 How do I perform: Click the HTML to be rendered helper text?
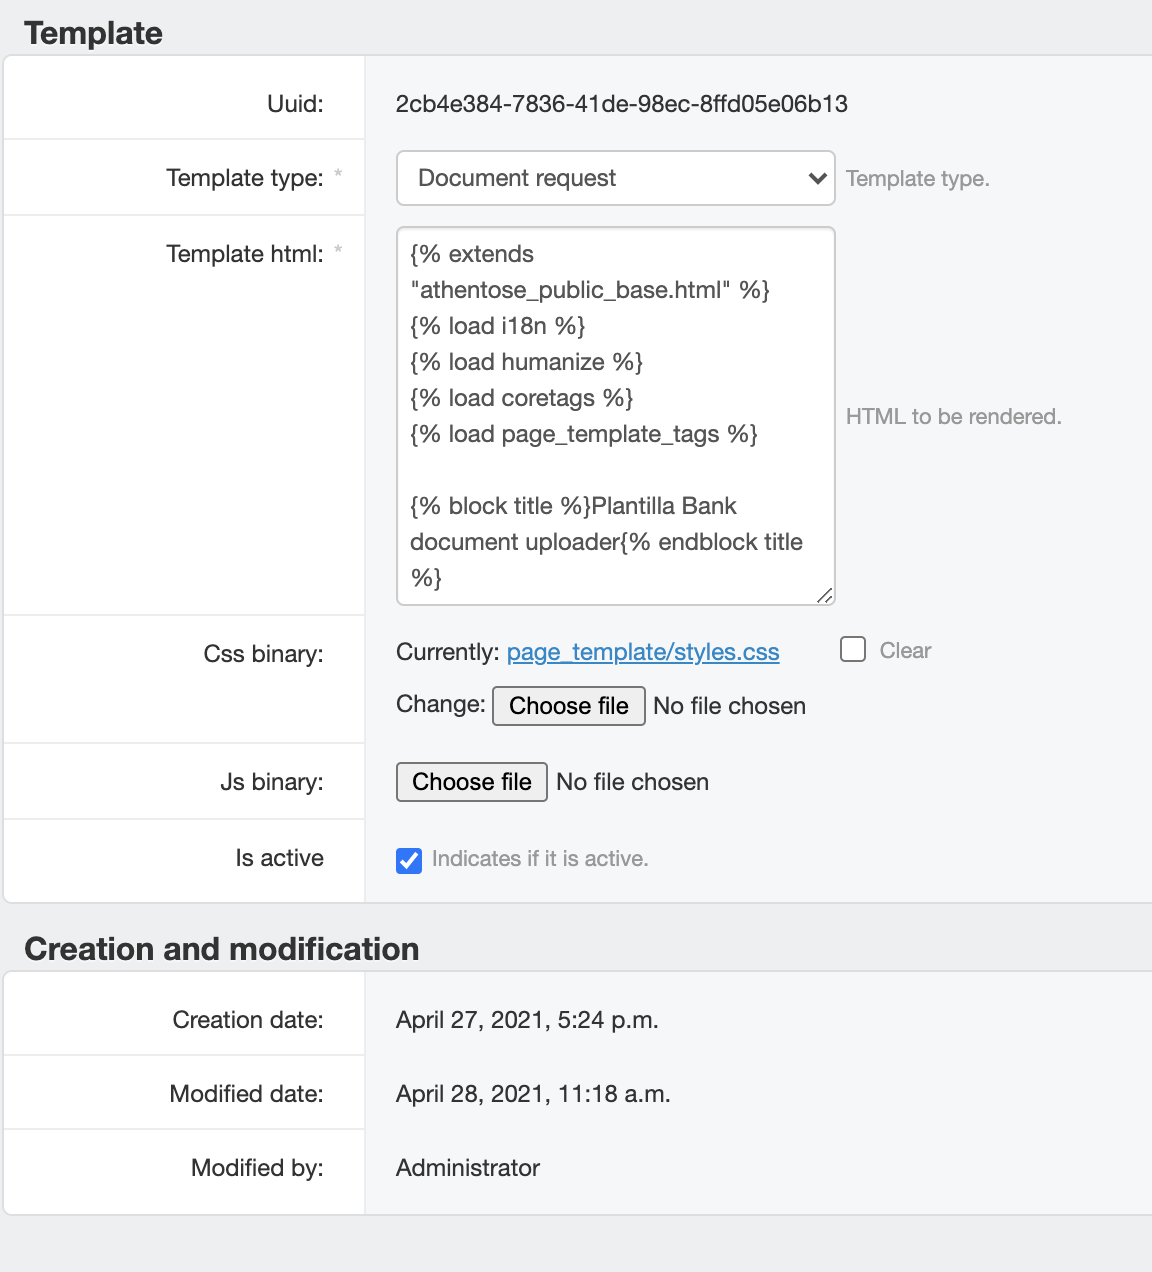(x=954, y=416)
